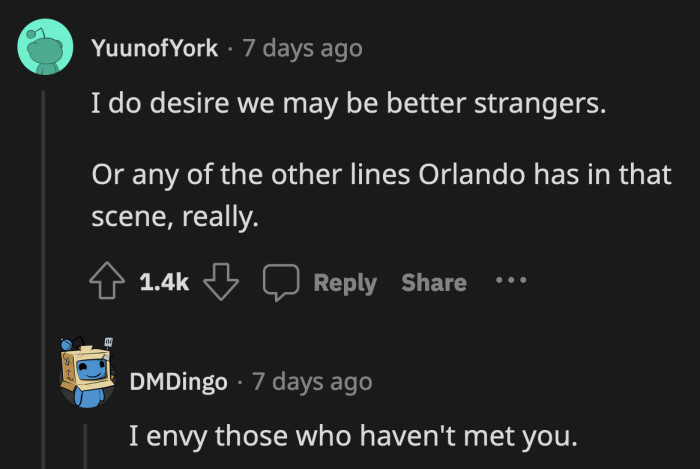Go to DMDingo's username profile link
The width and height of the screenshot is (700, 469).
[x=179, y=382]
